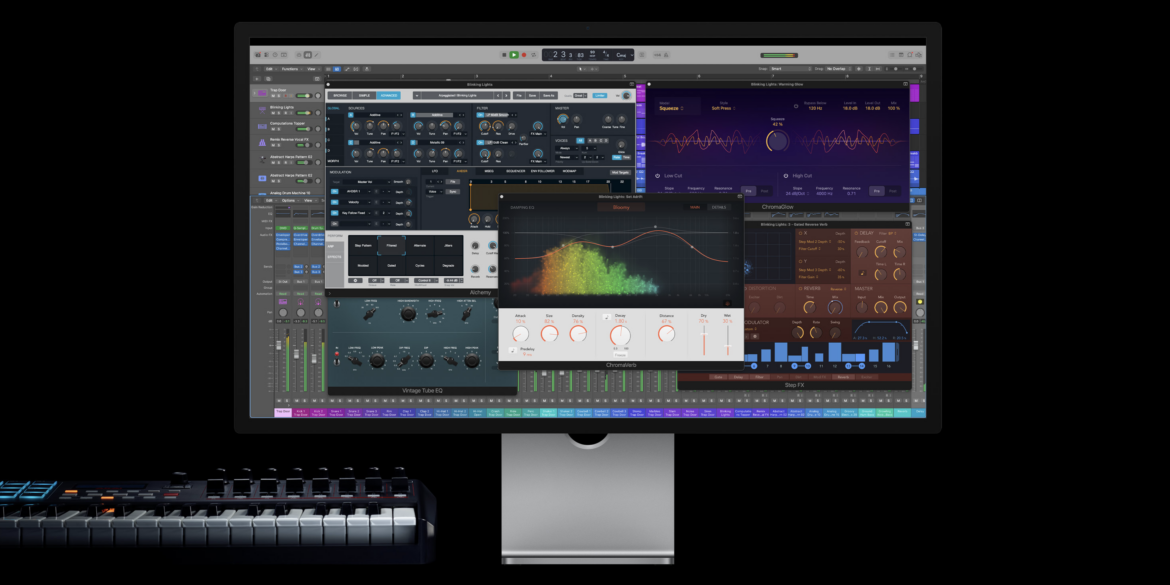Click the Record button in the transport

point(523,54)
